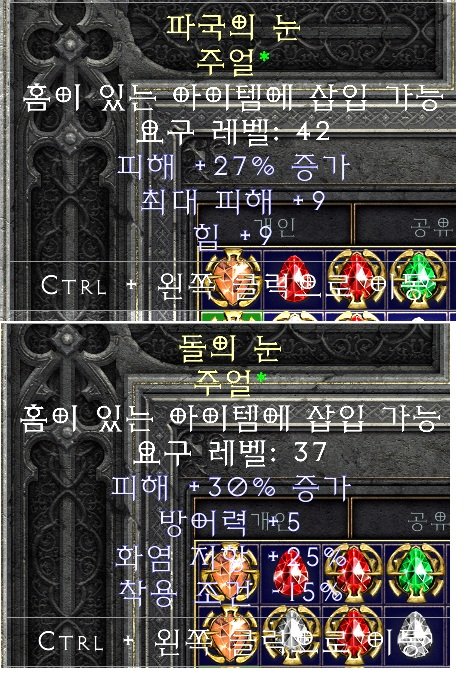Click the partly visible green-background item, upper stash
Screen dimensions: 467x685
tap(232, 315)
